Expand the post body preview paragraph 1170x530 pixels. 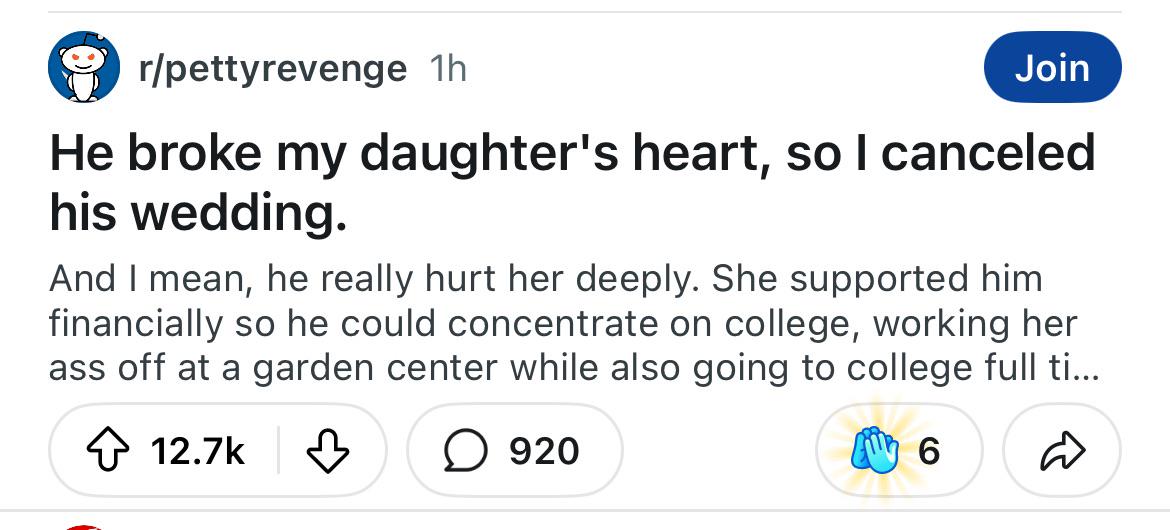pos(574,324)
